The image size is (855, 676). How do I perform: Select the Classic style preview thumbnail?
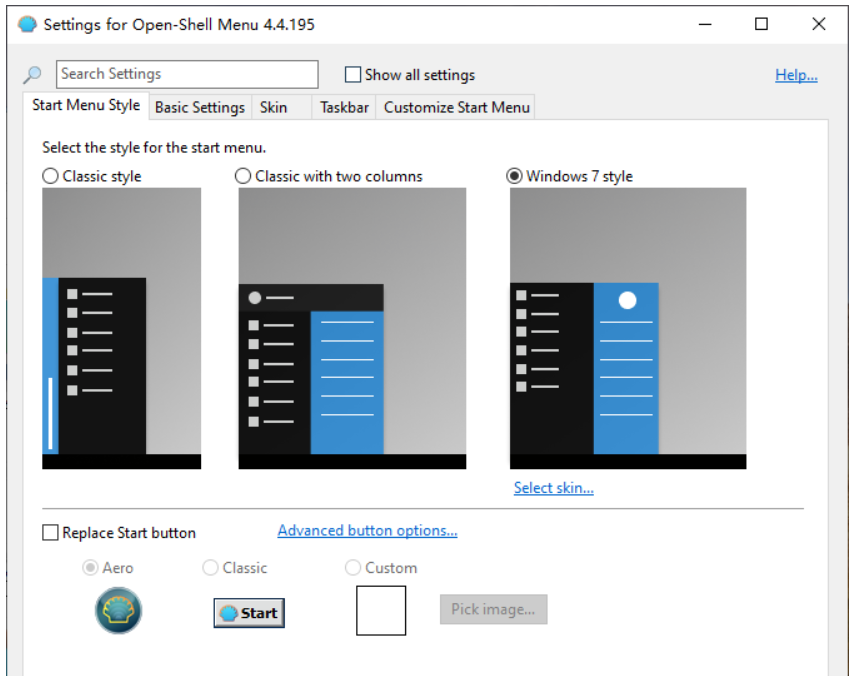point(121,328)
